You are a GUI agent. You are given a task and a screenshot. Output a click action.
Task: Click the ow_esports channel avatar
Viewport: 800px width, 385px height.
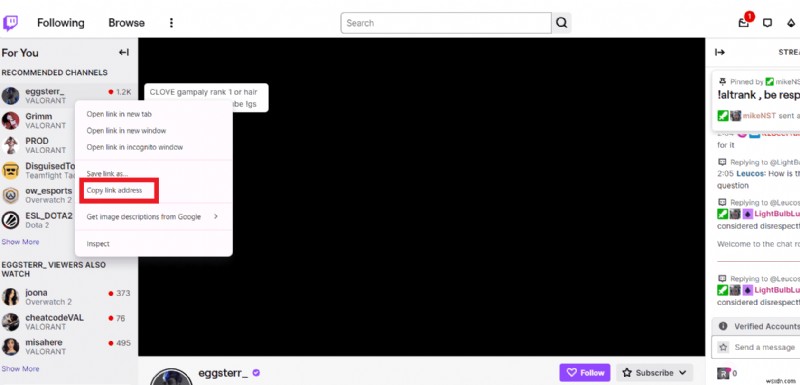click(x=10, y=195)
